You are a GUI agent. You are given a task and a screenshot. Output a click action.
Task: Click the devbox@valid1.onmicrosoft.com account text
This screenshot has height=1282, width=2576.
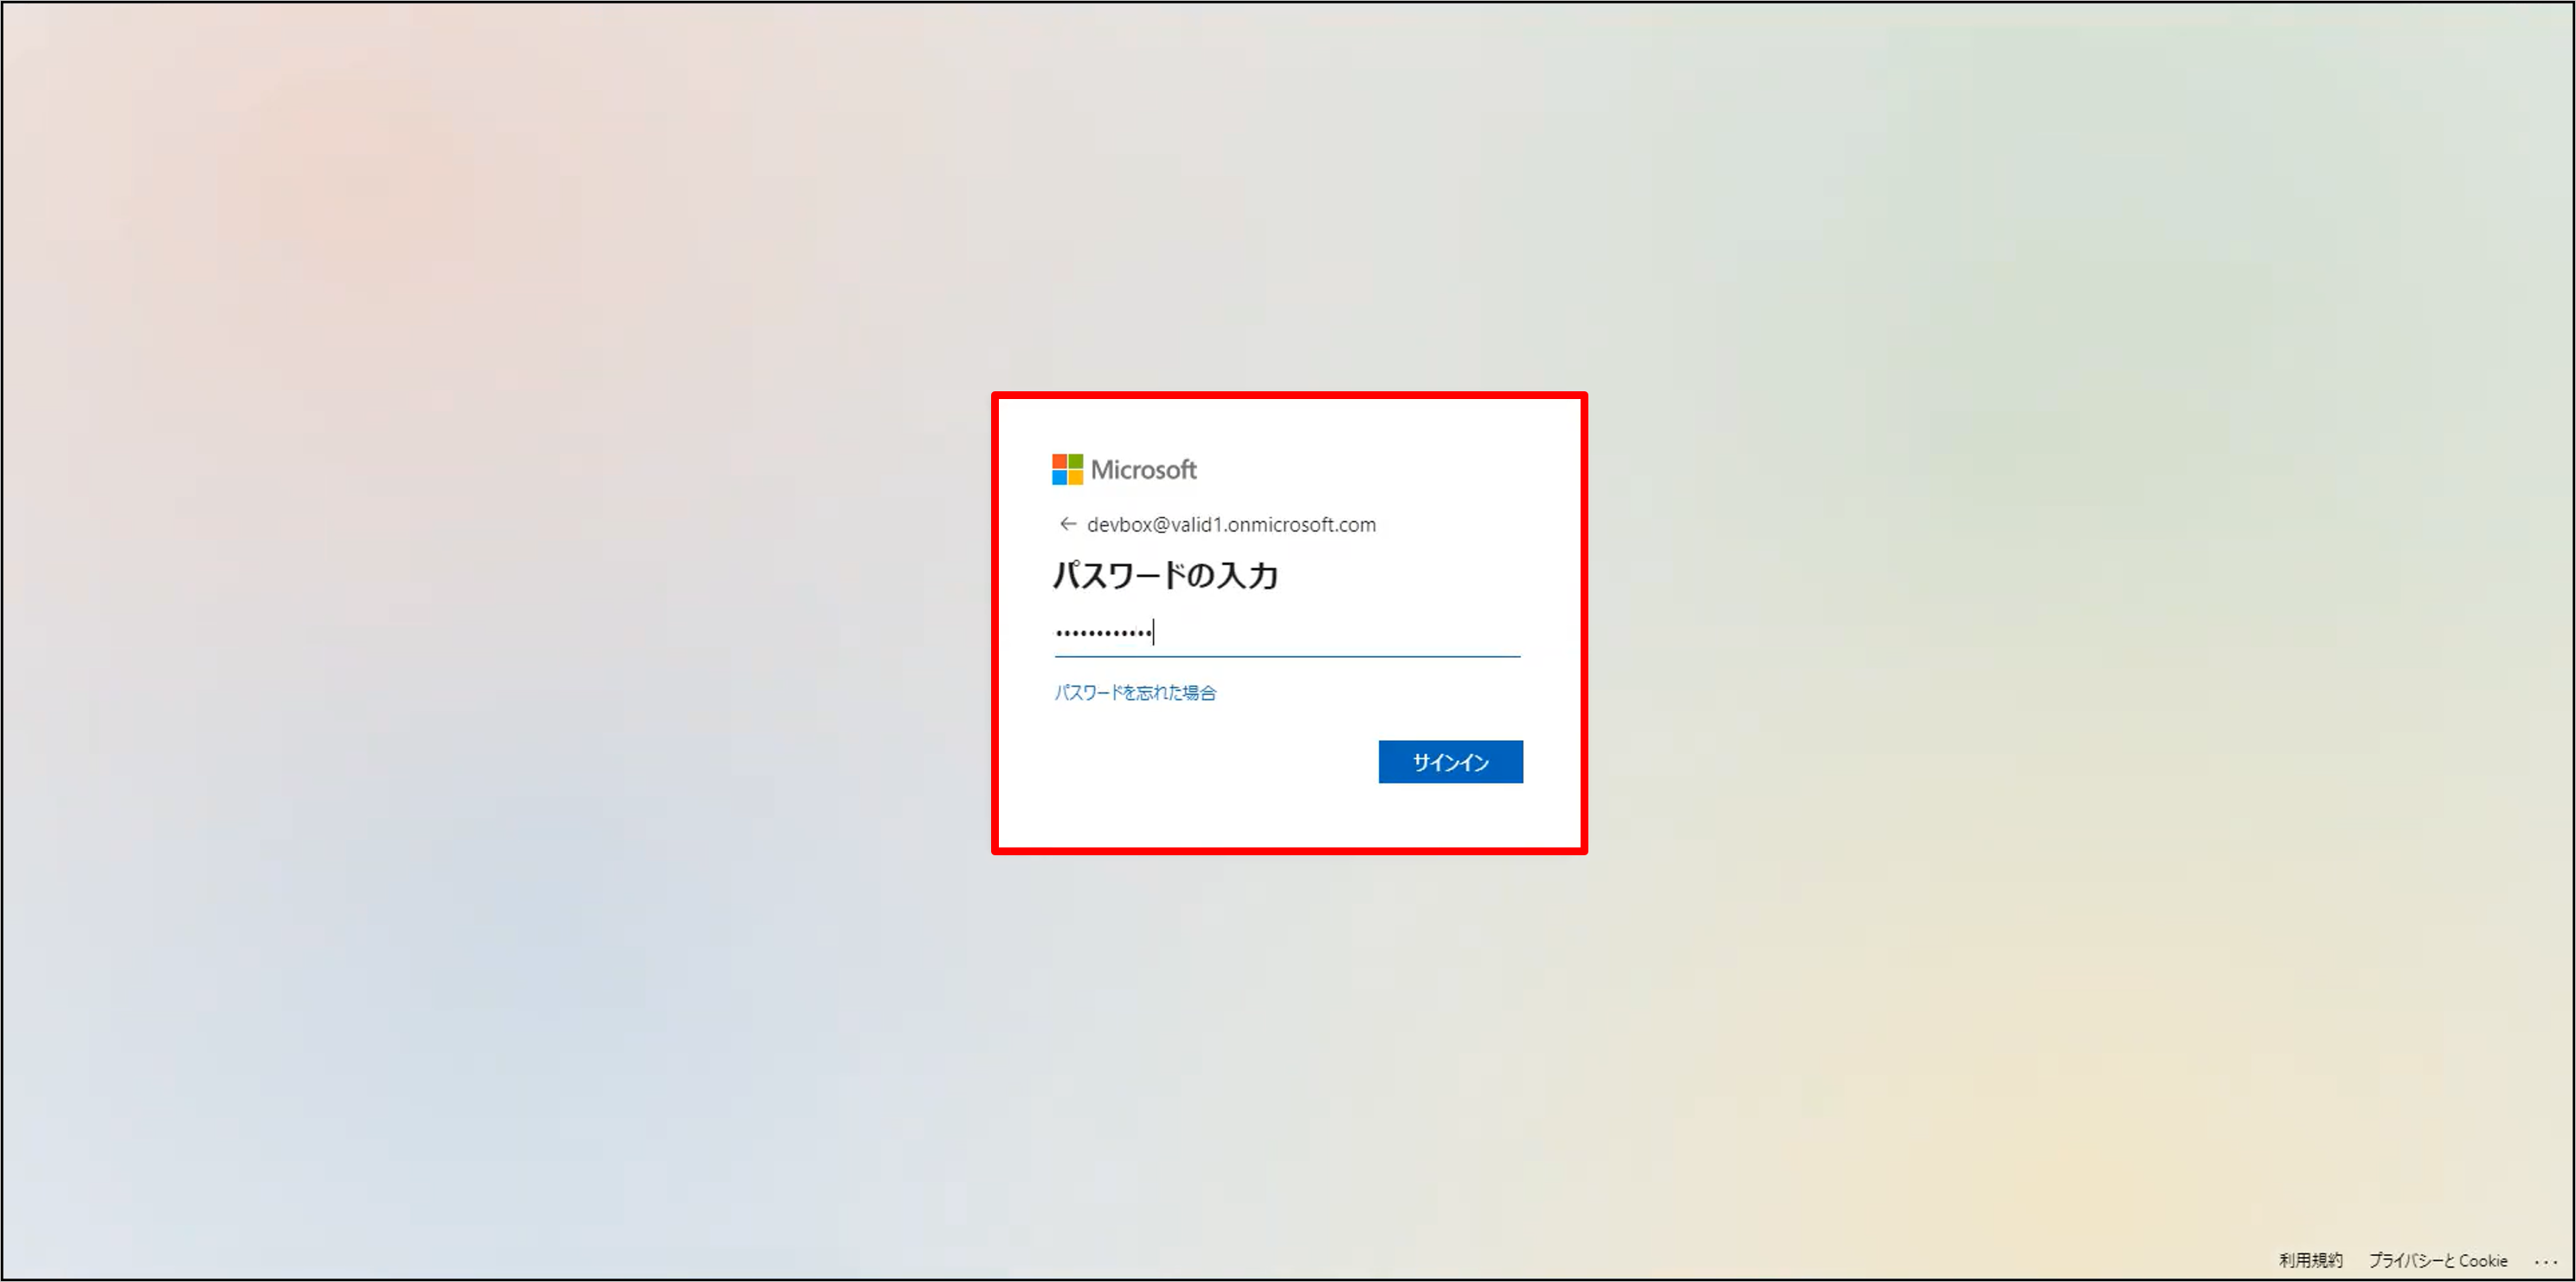1231,524
